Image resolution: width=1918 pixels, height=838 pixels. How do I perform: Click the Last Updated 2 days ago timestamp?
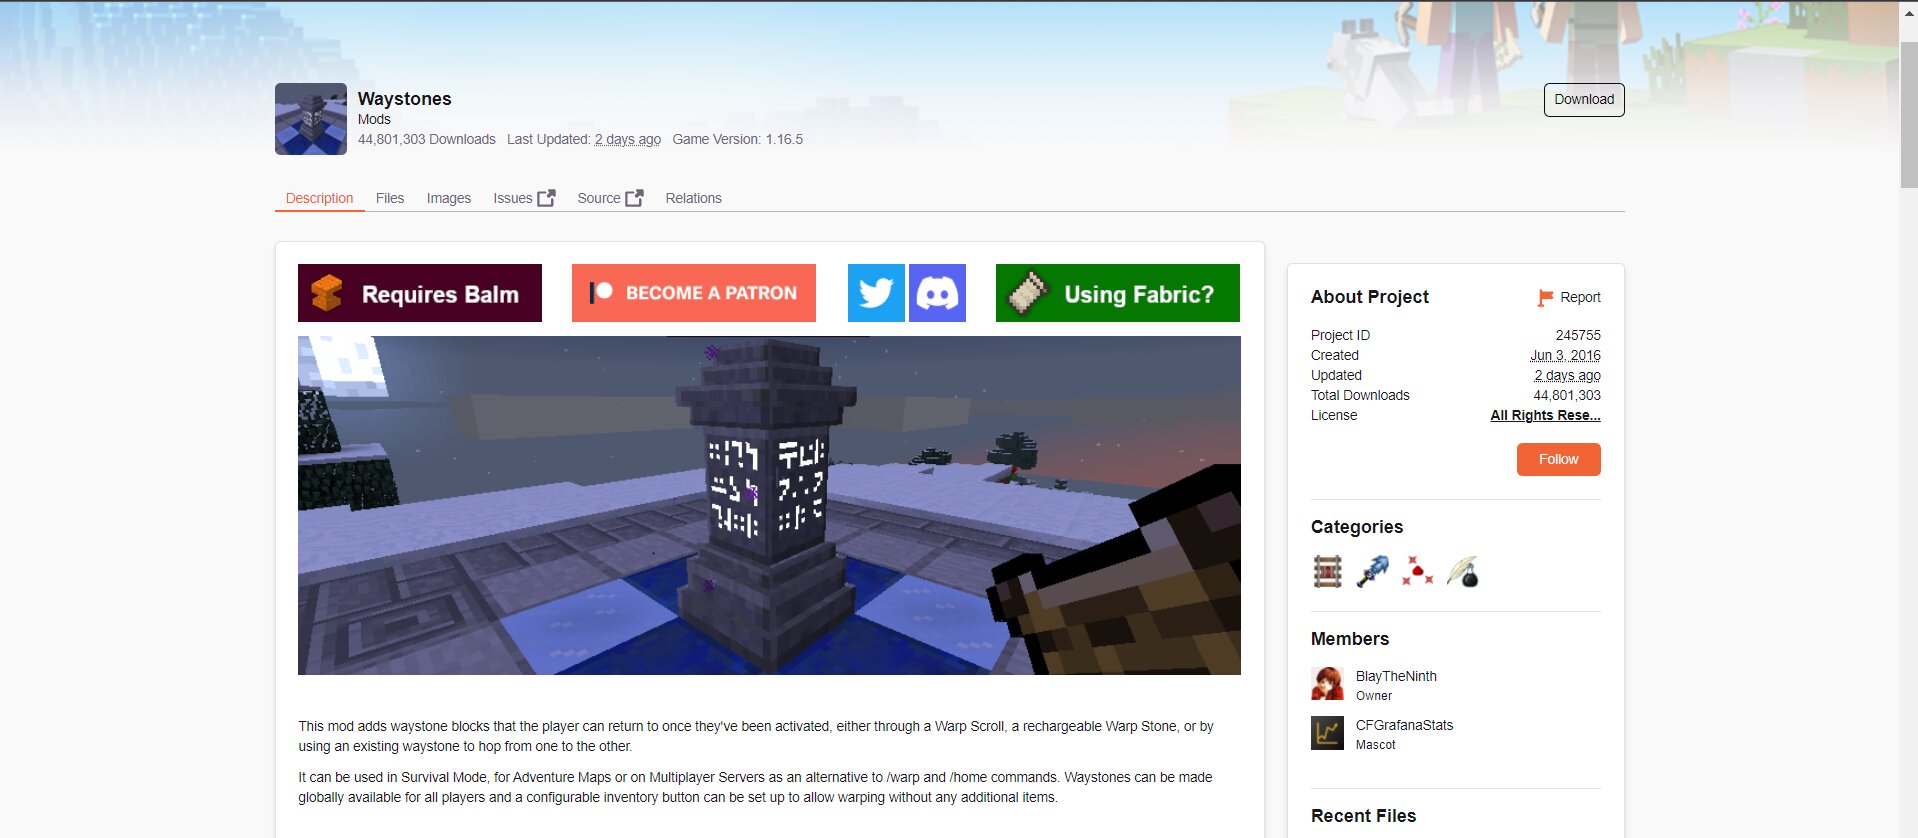point(628,139)
